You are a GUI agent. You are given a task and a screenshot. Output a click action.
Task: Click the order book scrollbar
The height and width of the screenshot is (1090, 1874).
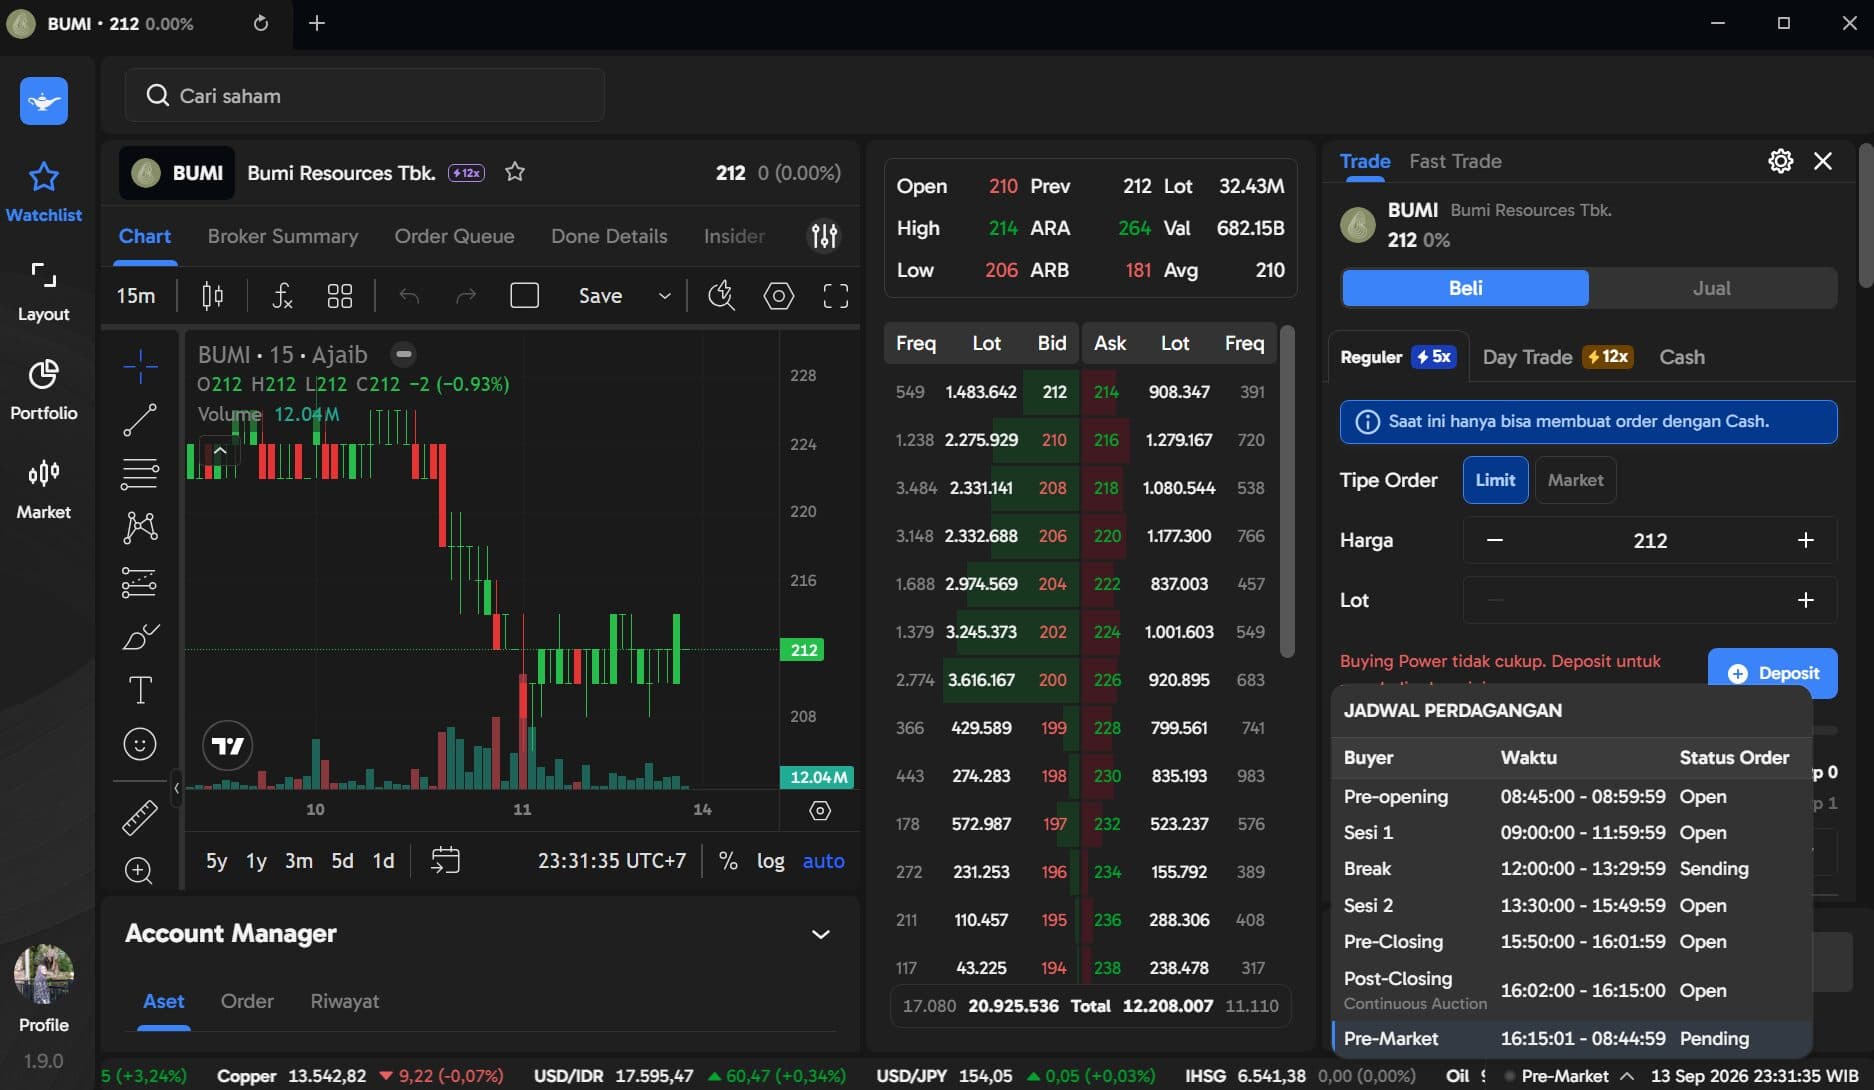pos(1287,491)
